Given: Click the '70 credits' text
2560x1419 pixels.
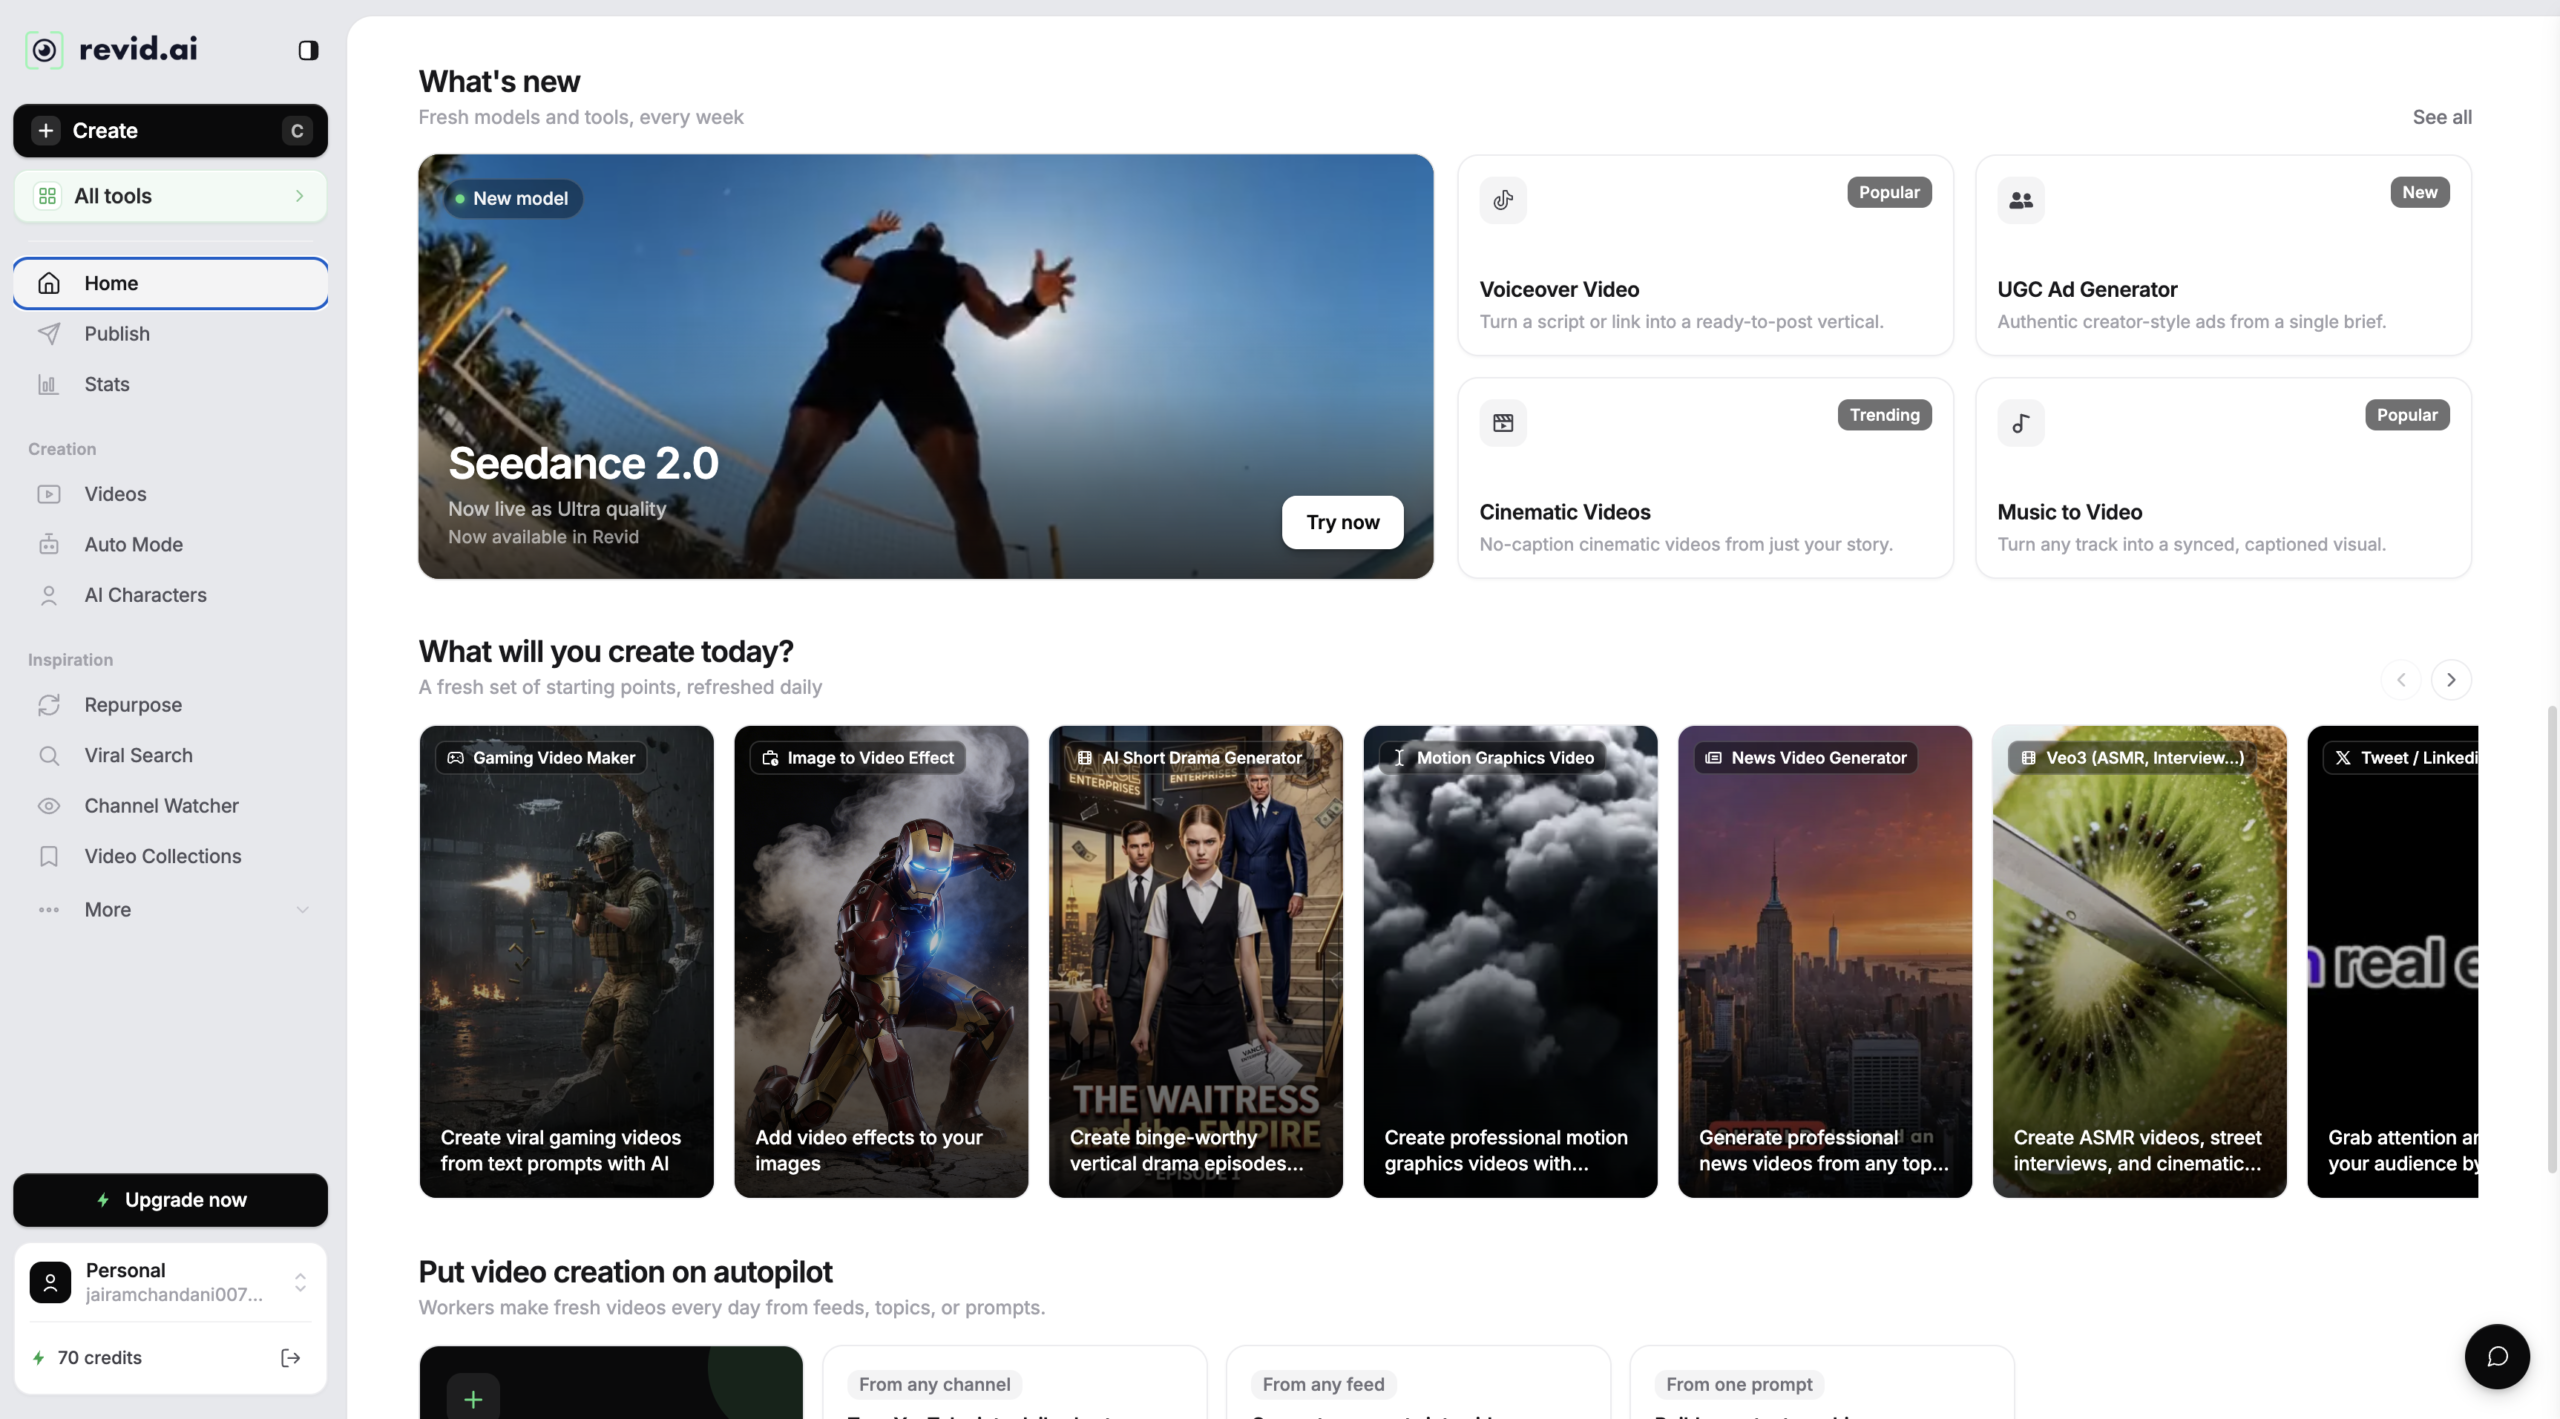Looking at the screenshot, I should pyautogui.click(x=100, y=1358).
